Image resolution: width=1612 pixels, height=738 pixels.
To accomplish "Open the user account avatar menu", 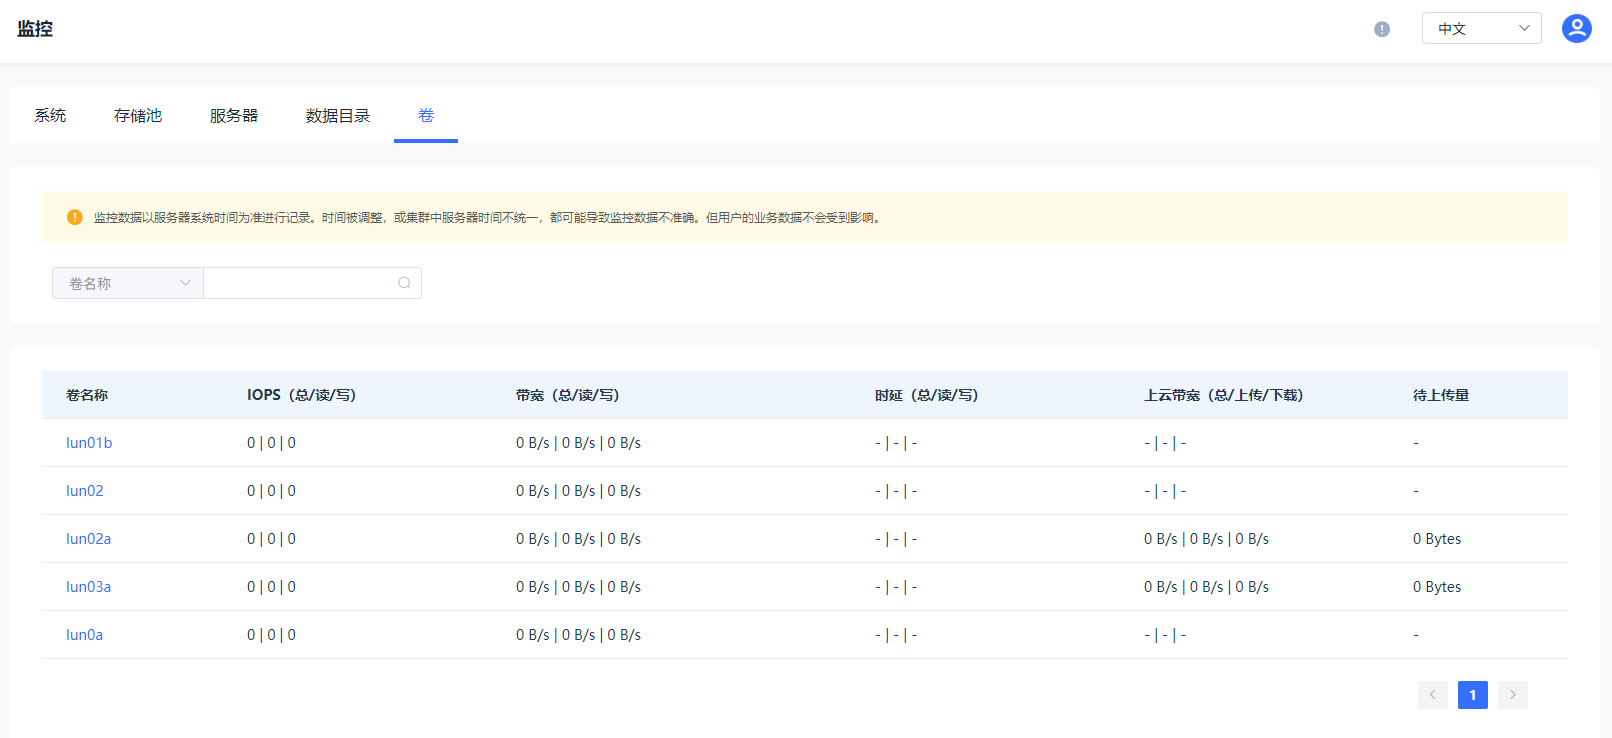I will click(x=1576, y=28).
